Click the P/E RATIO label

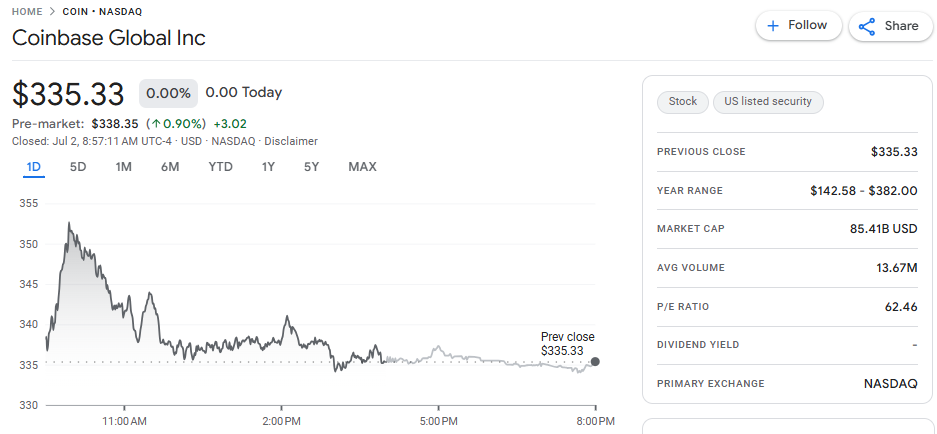point(683,307)
